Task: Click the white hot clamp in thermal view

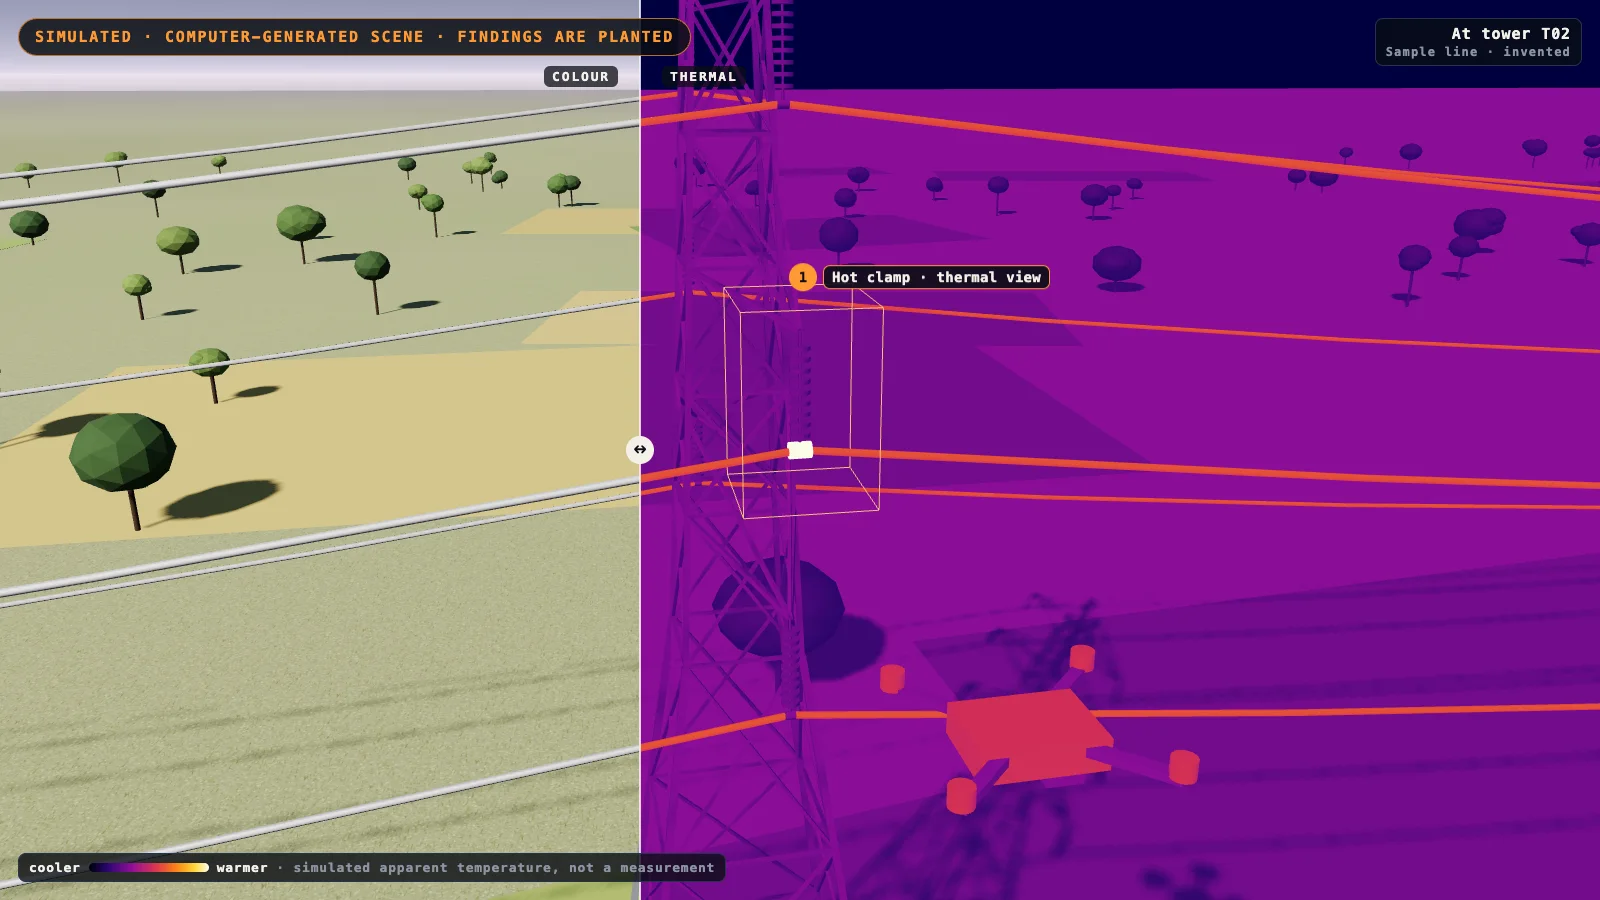Action: [800, 450]
